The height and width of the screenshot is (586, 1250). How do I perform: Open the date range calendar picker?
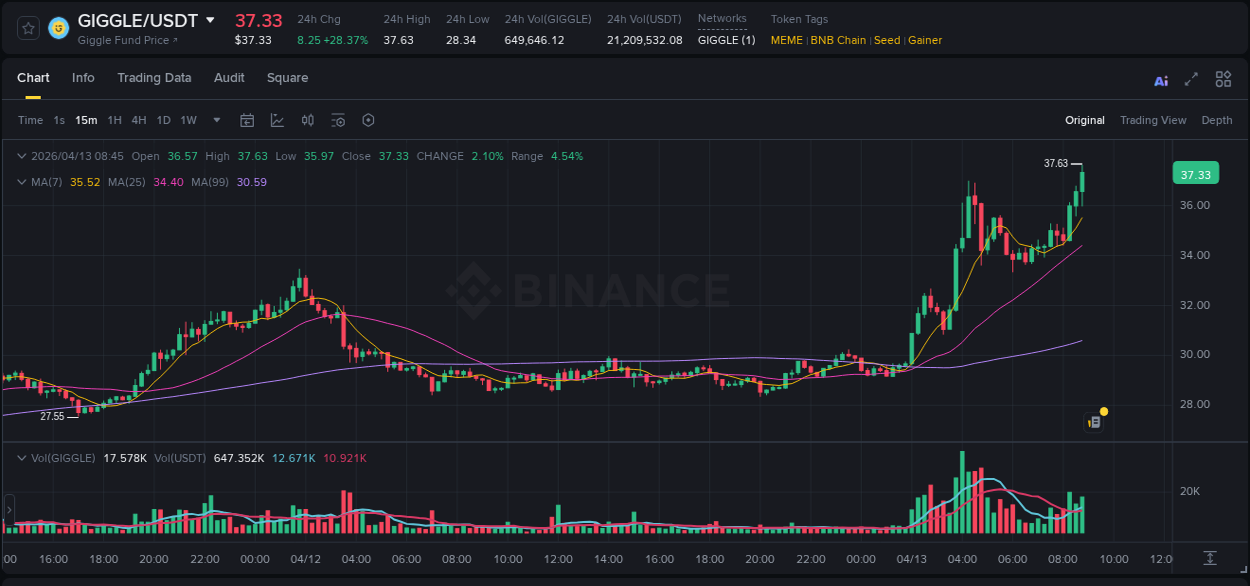click(247, 120)
